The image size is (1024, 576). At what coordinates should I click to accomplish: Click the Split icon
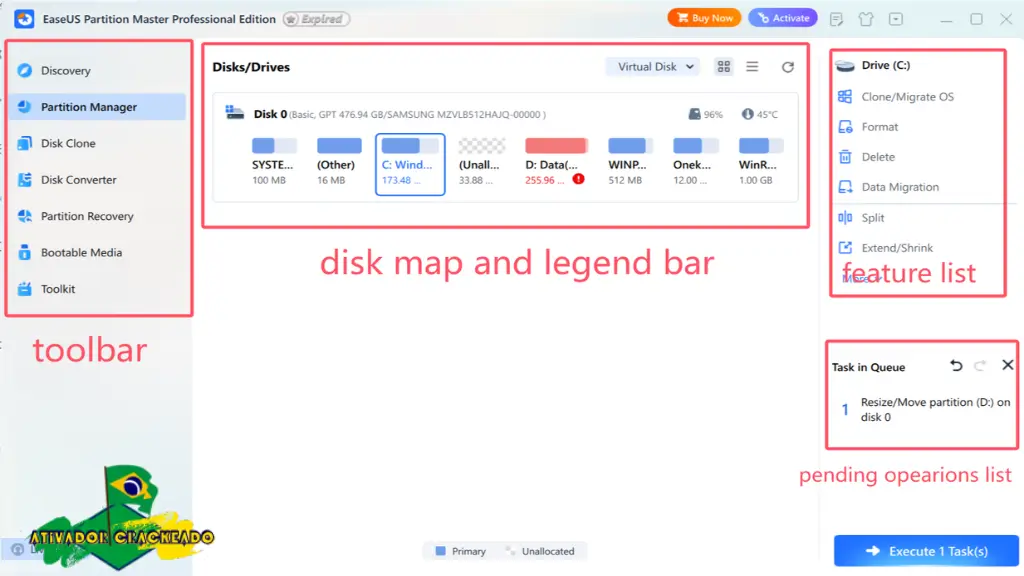click(x=845, y=217)
